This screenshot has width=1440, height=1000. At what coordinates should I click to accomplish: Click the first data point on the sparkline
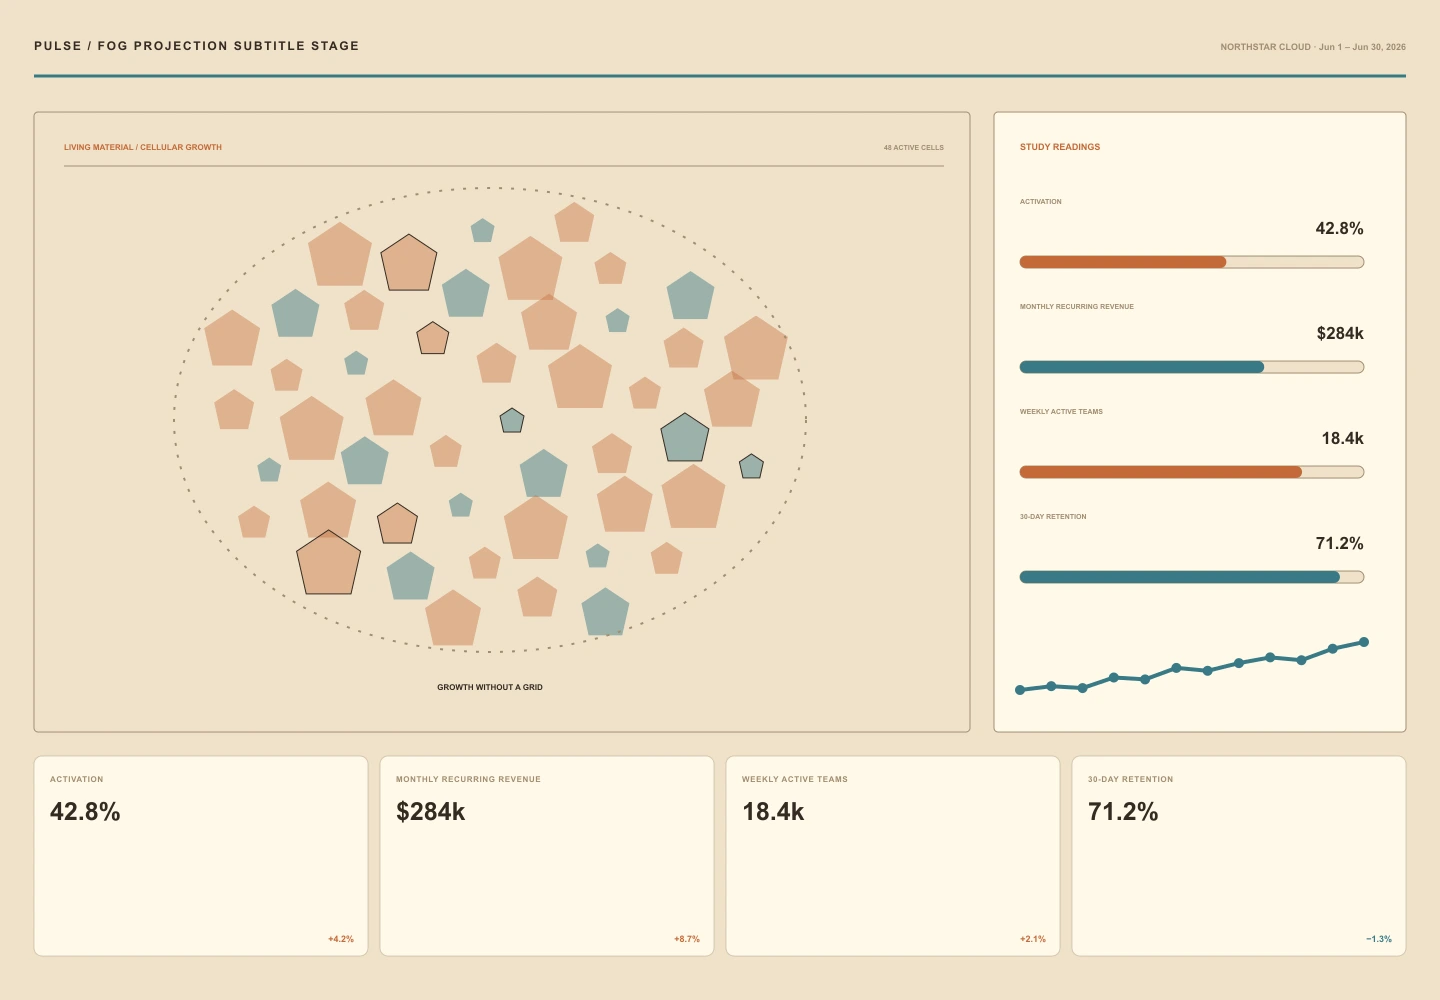[x=1020, y=690]
